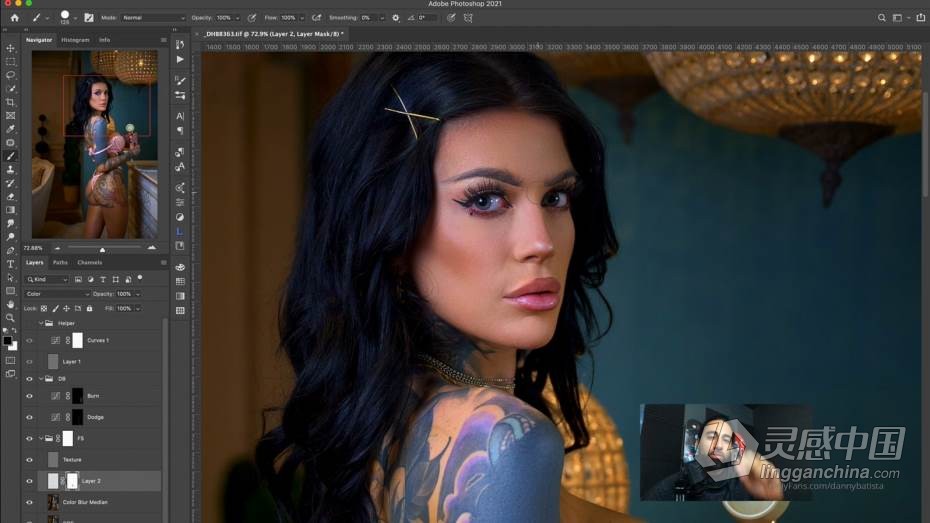The height and width of the screenshot is (523, 930).
Task: Open the brush Opacity dropdown
Action: (238, 18)
